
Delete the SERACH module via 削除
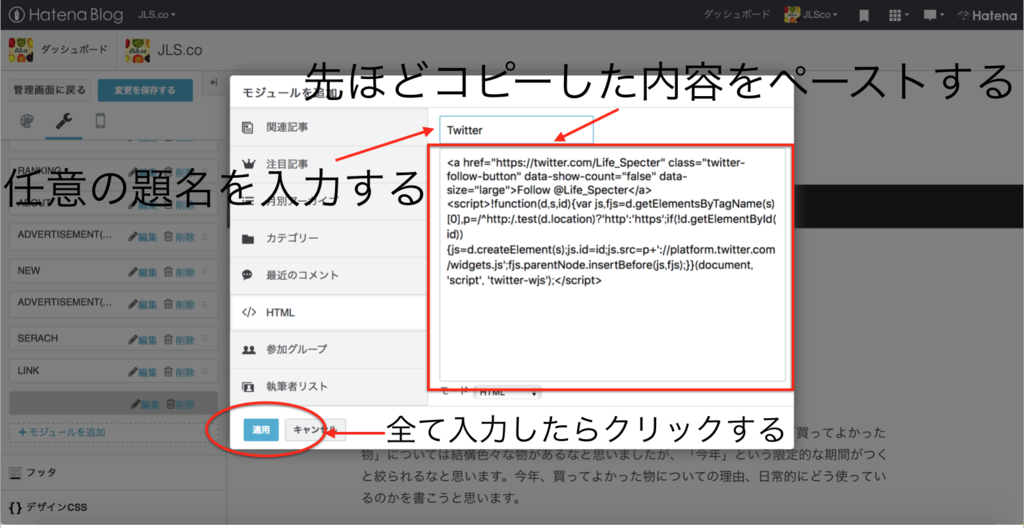(179, 339)
